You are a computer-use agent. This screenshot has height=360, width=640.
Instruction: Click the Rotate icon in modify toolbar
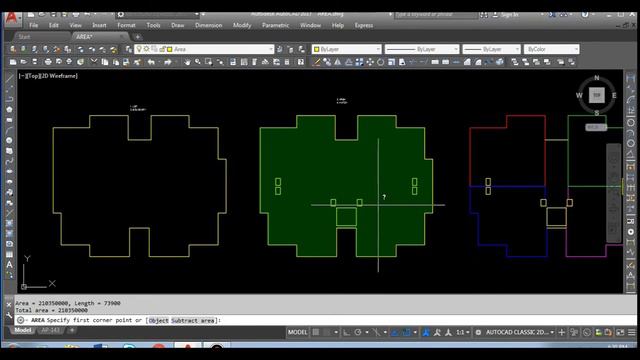pyautogui.click(x=380, y=62)
